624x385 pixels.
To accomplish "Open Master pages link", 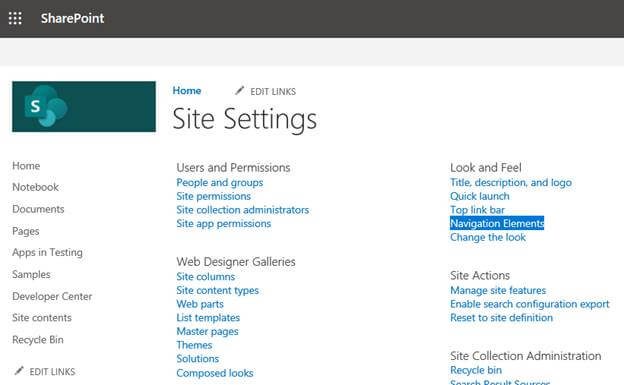I will click(207, 332).
